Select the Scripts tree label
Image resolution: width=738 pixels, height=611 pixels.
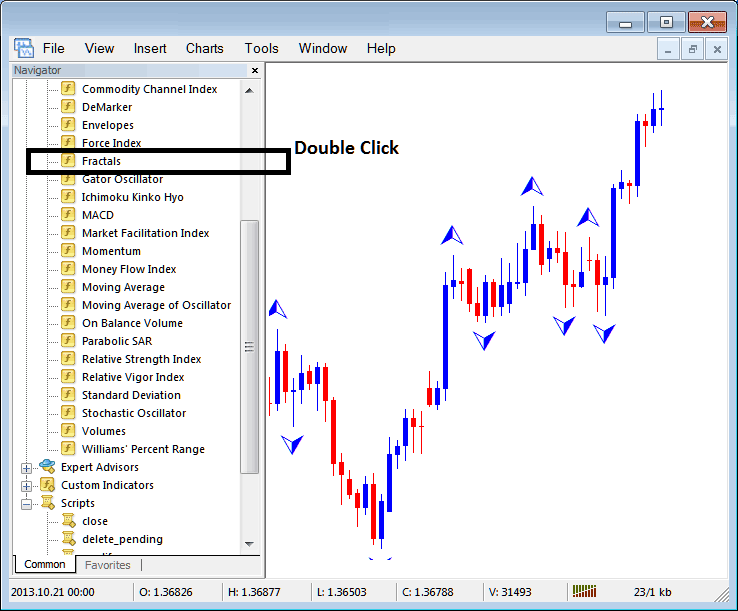(x=78, y=503)
